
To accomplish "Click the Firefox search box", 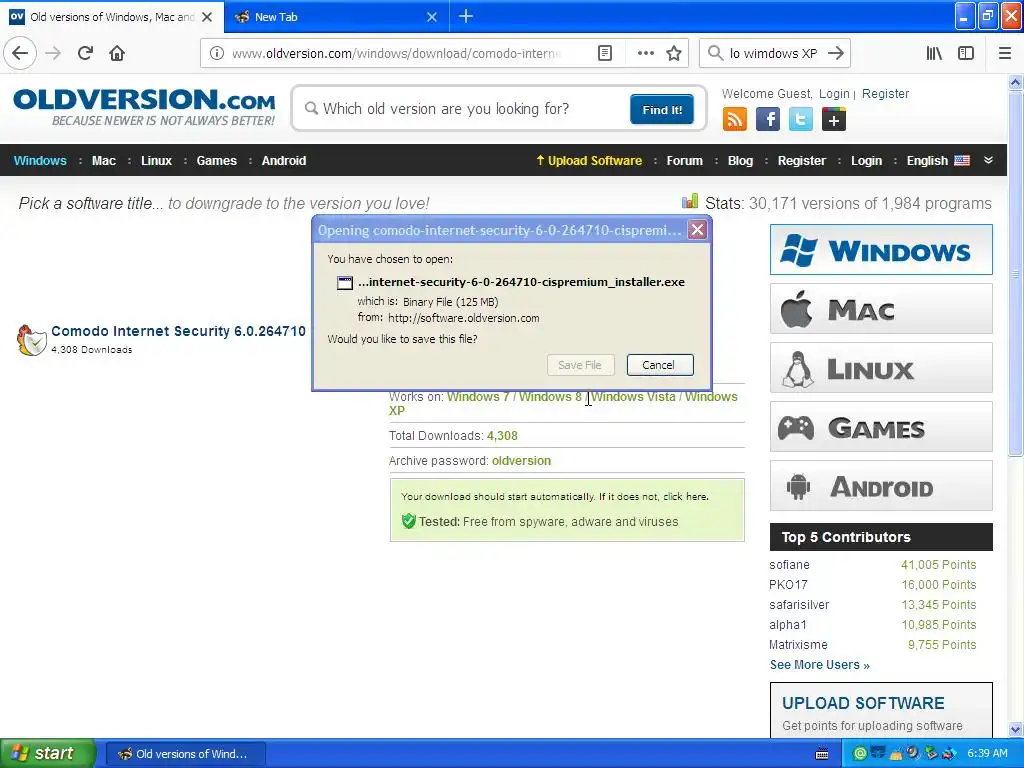I will (773, 54).
